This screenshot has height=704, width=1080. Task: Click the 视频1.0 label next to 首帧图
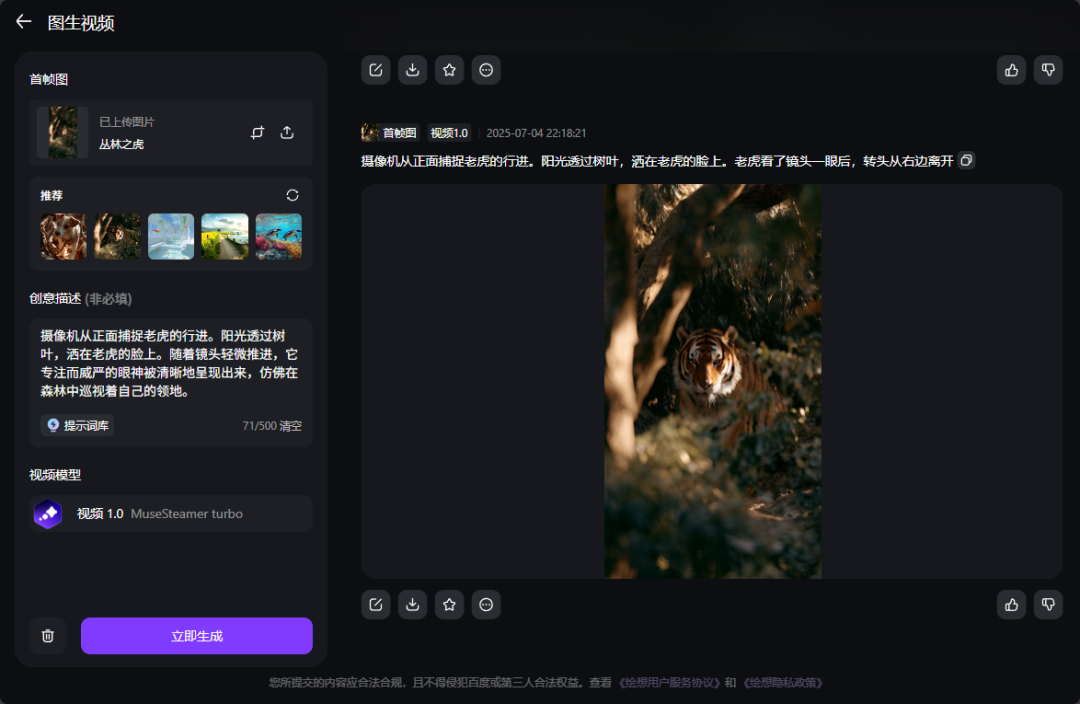point(449,132)
